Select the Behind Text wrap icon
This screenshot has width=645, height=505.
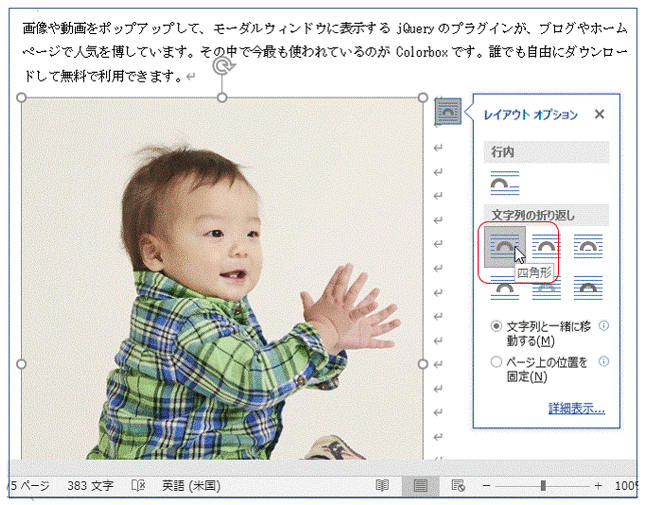click(x=546, y=289)
